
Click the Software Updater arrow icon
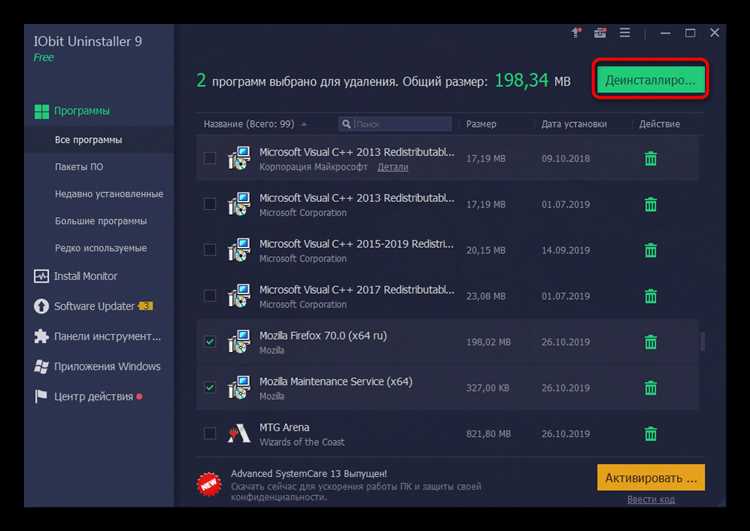click(x=41, y=306)
